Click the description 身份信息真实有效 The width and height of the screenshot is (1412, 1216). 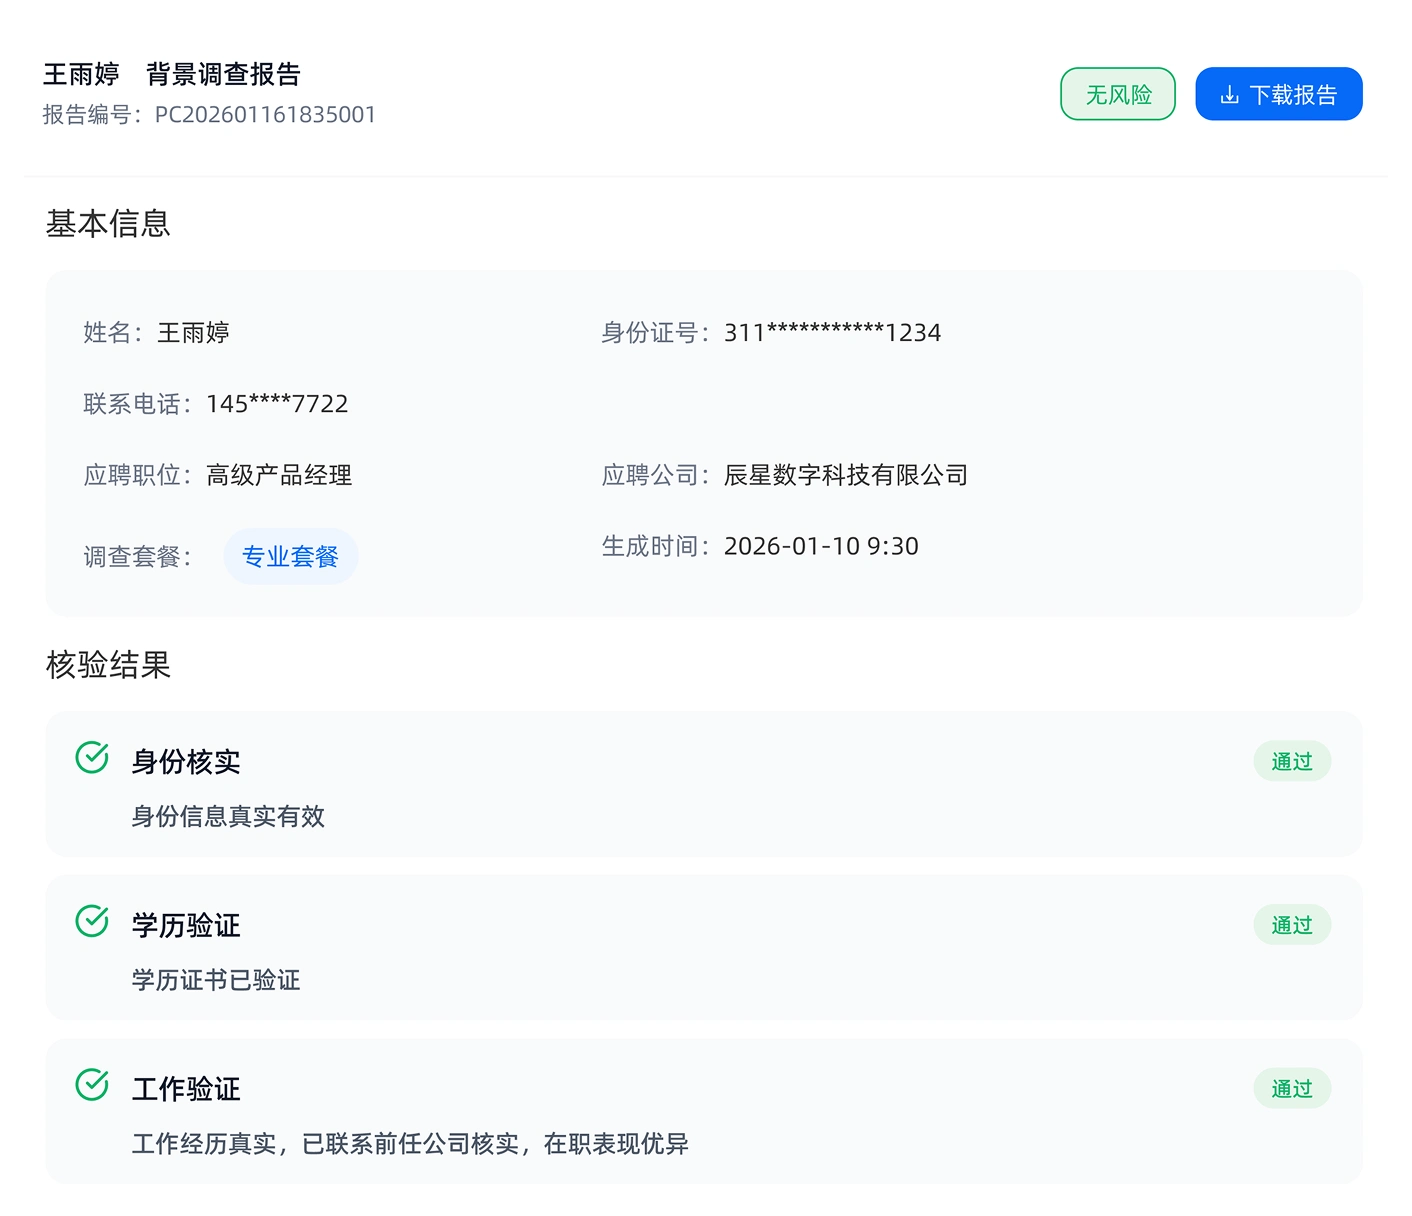228,816
